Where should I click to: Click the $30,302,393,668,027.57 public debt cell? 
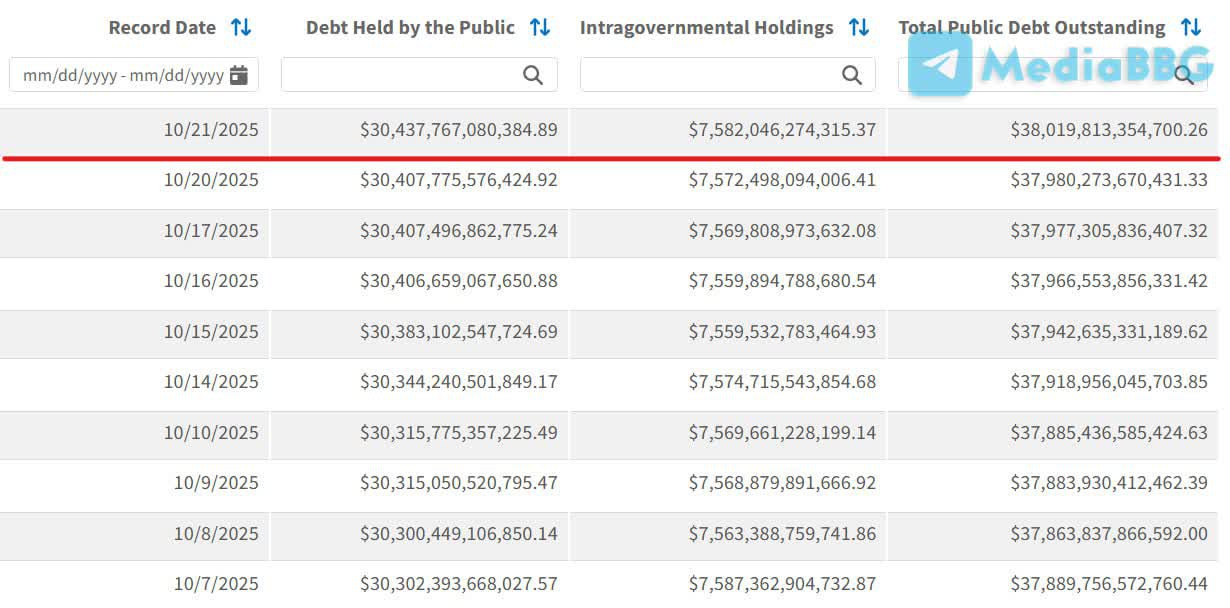[459, 584]
